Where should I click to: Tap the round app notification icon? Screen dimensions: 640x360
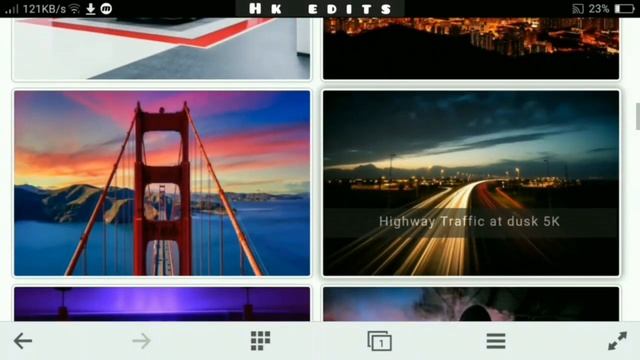point(106,9)
